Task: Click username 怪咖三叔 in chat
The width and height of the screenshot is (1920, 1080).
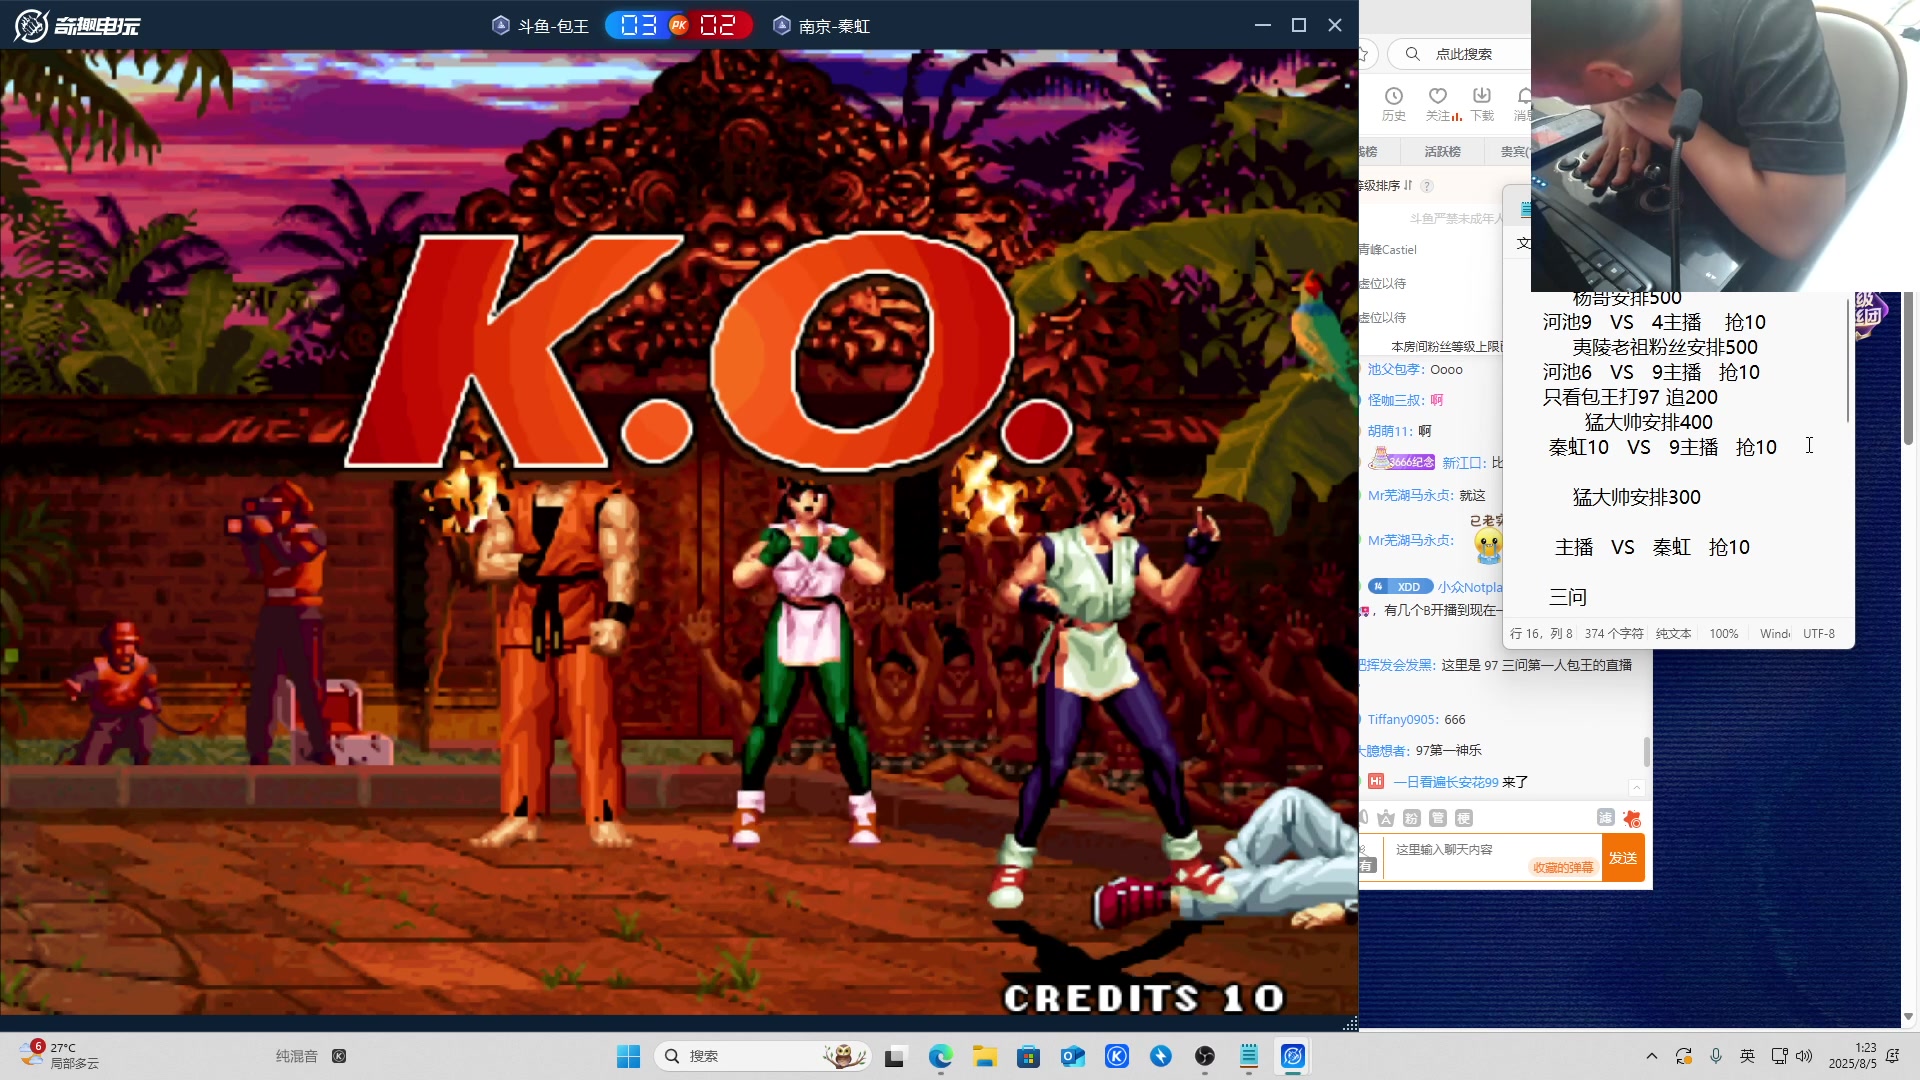Action: click(1396, 400)
